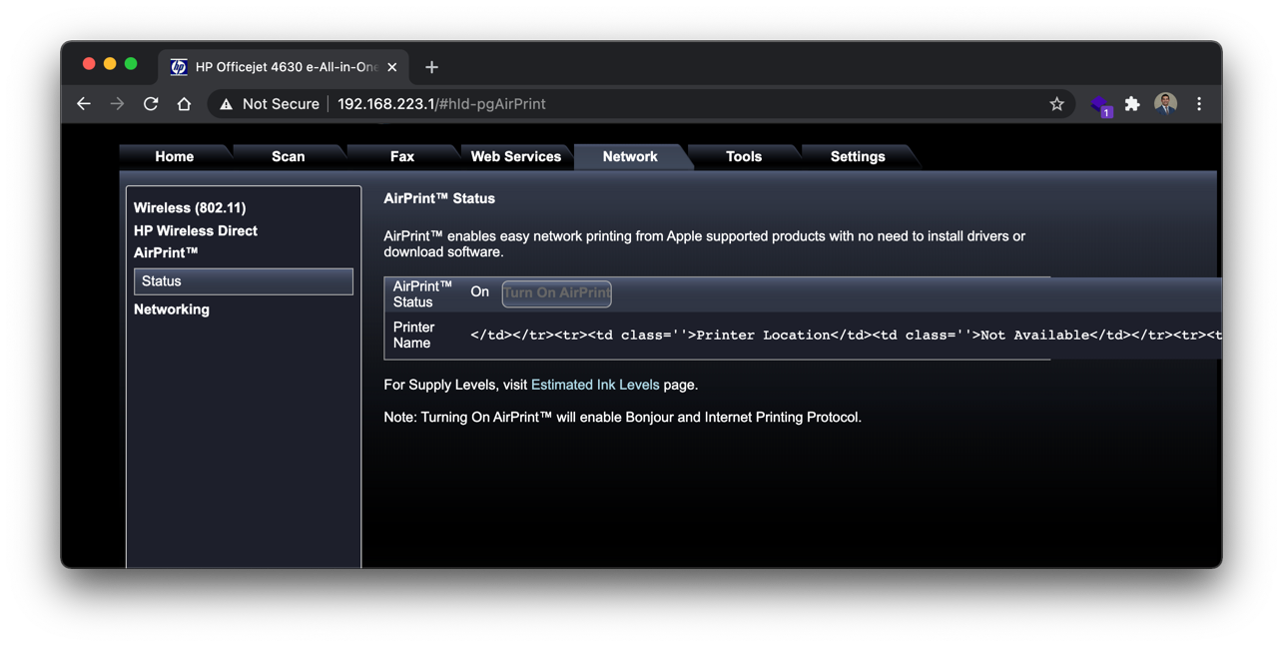Open the Chrome three-dot menu

[x=1199, y=104]
